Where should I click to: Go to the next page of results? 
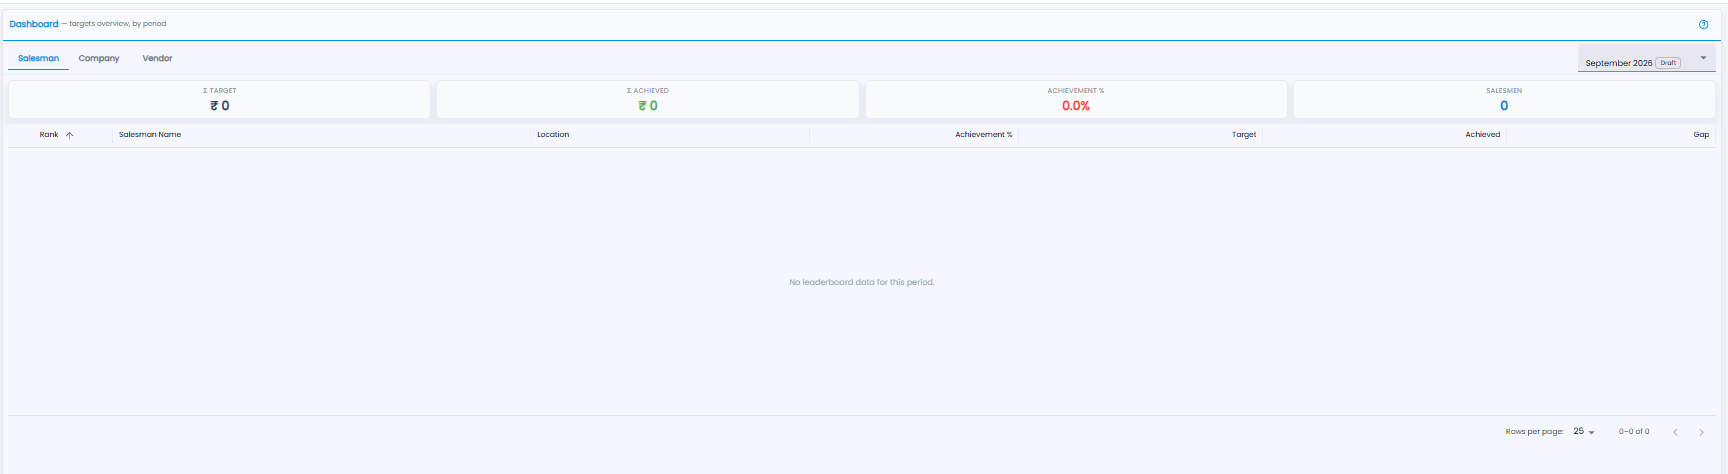1701,432
